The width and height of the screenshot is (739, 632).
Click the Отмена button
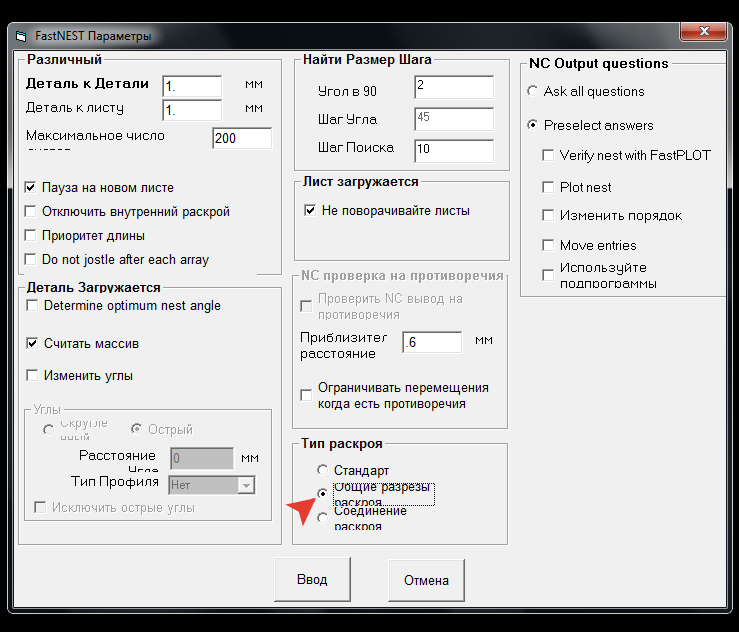coord(426,580)
